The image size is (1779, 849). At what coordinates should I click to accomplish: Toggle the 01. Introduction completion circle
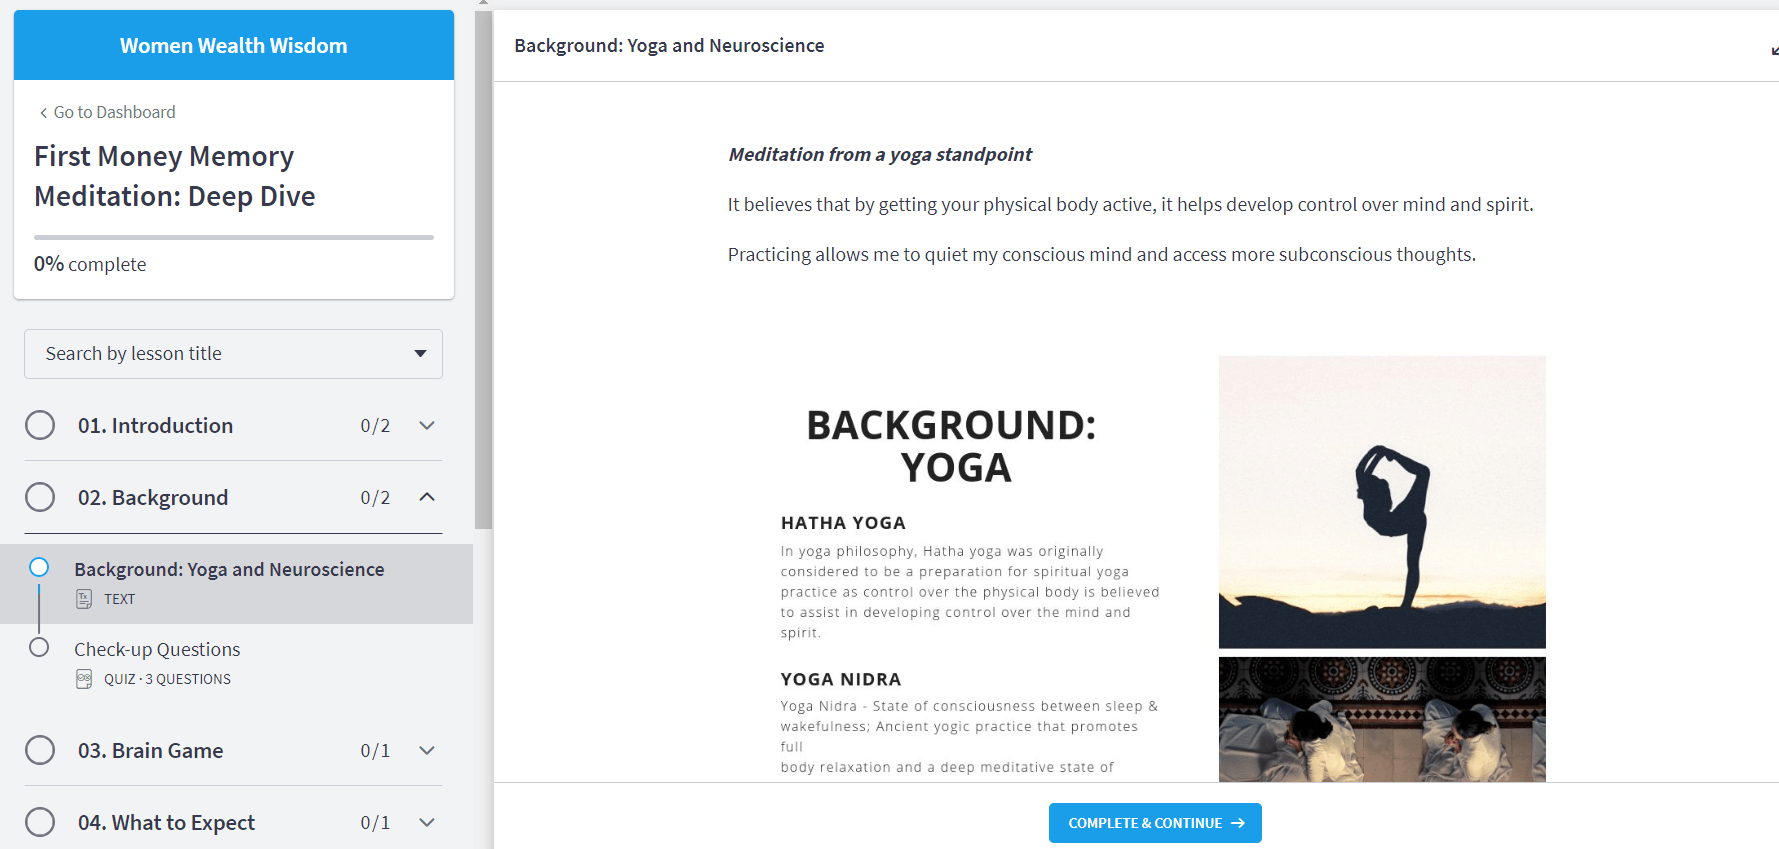point(40,425)
